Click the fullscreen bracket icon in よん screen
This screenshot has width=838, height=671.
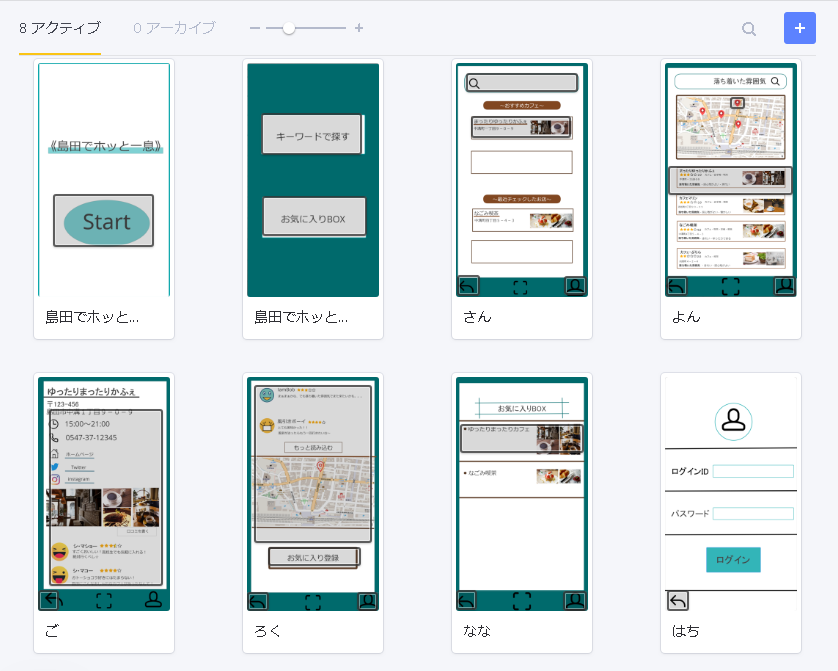[731, 286]
